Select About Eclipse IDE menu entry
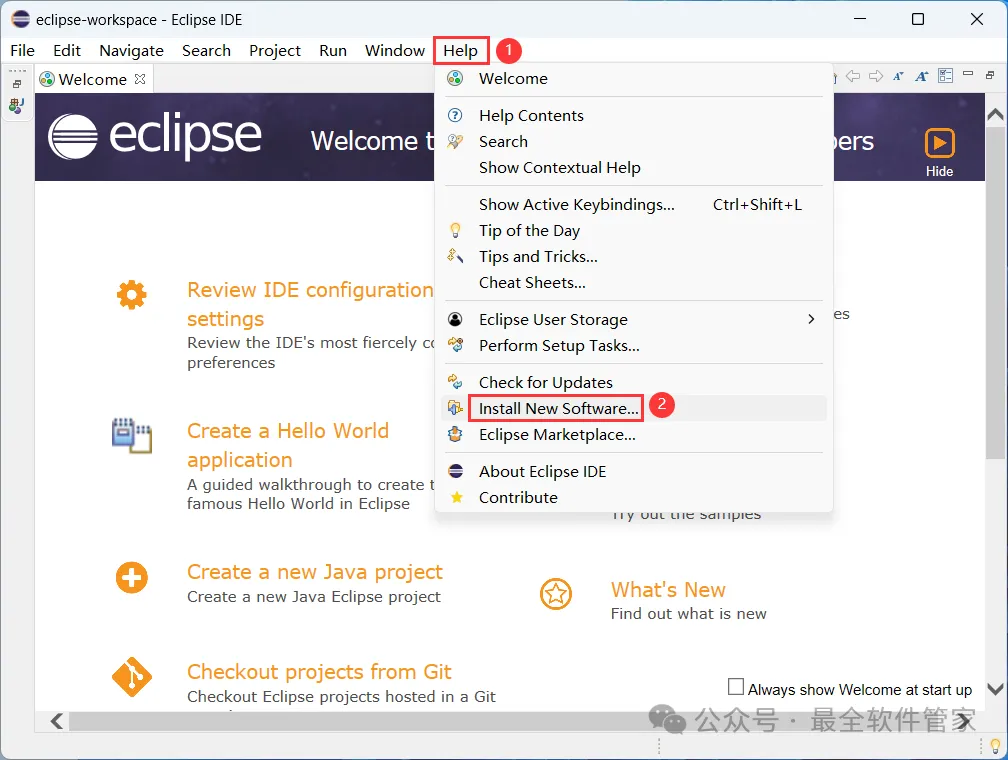Viewport: 1008px width, 760px height. click(x=633, y=471)
